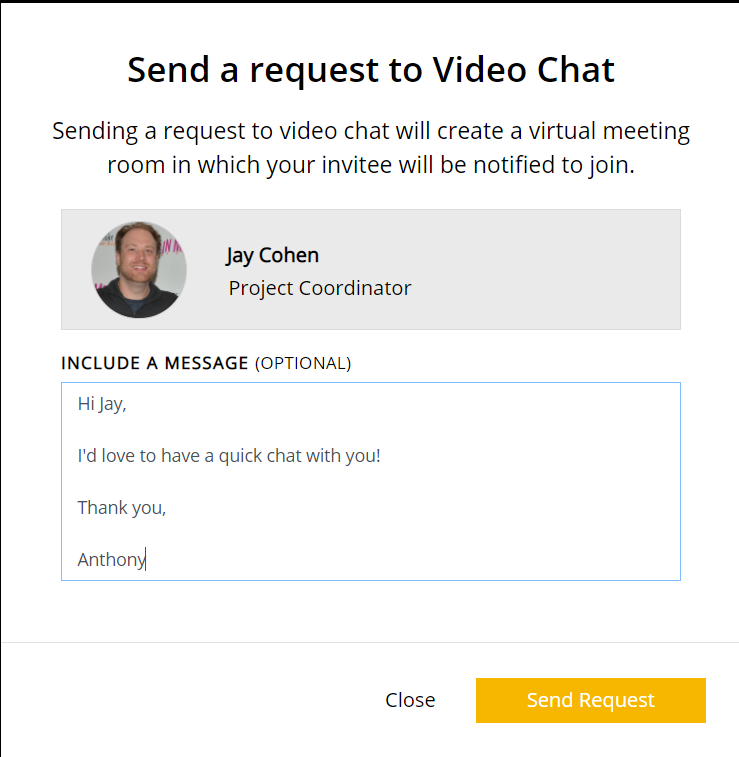Click the '(OPTIONAL)' label text

tap(303, 363)
